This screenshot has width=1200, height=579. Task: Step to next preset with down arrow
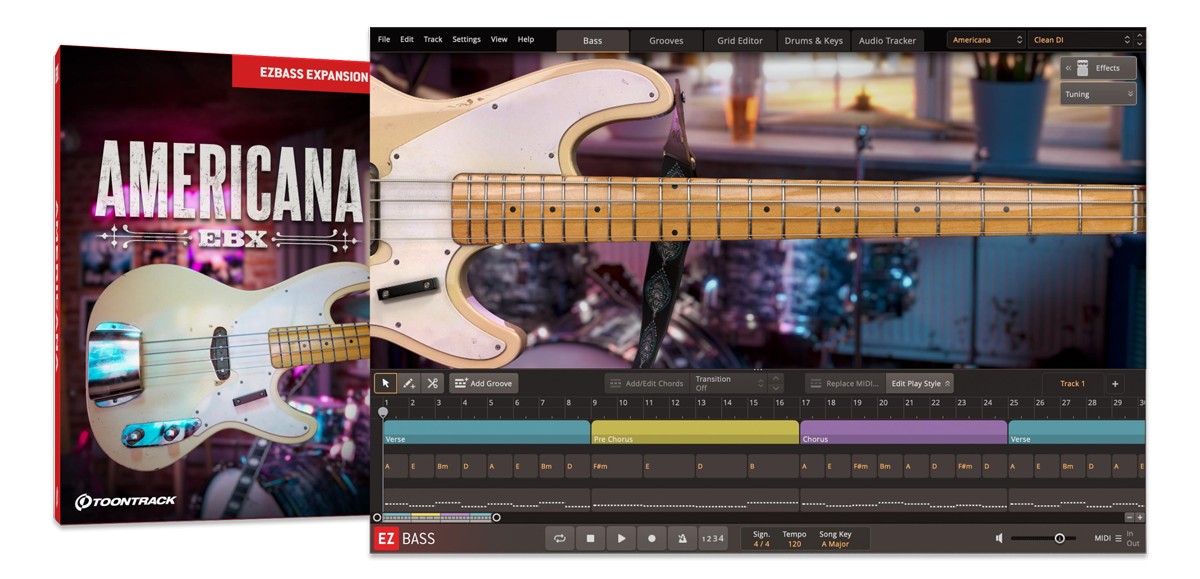pos(1141,44)
